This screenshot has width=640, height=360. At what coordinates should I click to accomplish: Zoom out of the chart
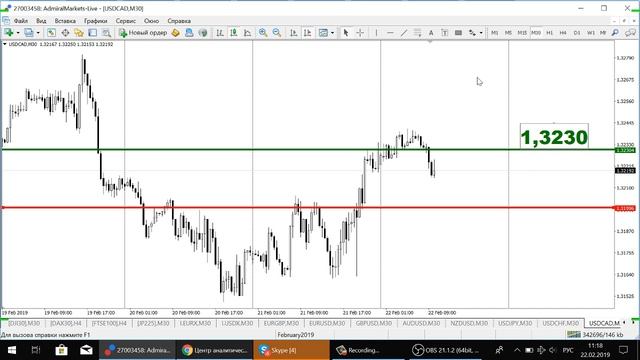point(277,33)
